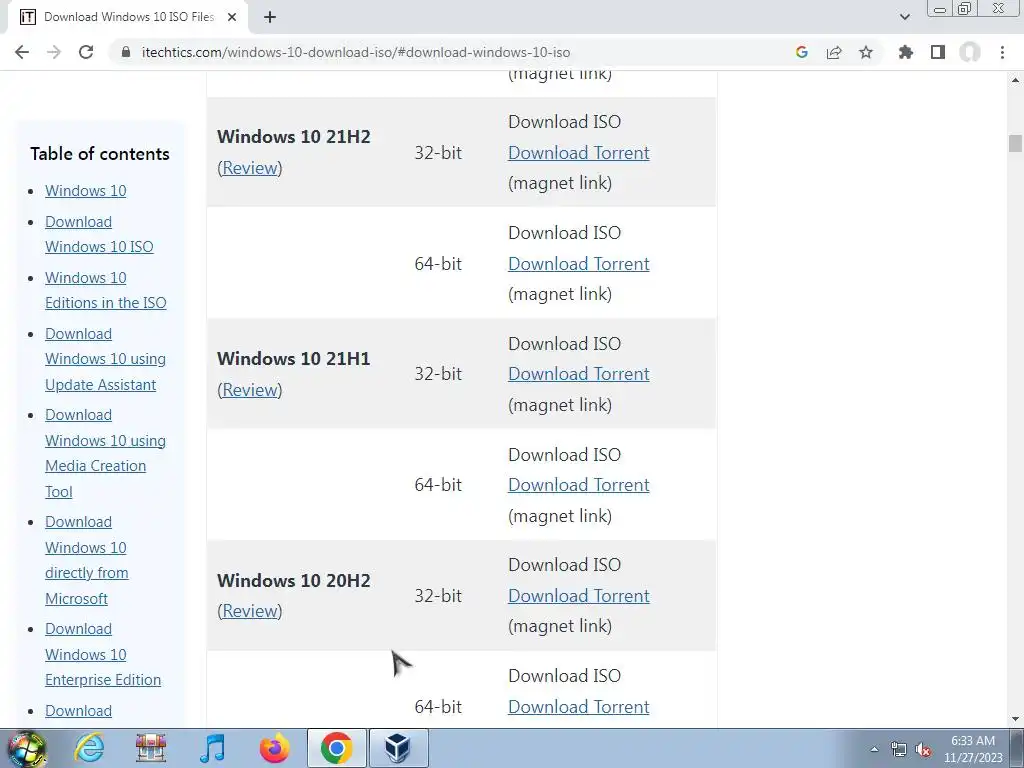Open the Windows 10 21H1 Review link
1024x768 pixels.
(250, 390)
